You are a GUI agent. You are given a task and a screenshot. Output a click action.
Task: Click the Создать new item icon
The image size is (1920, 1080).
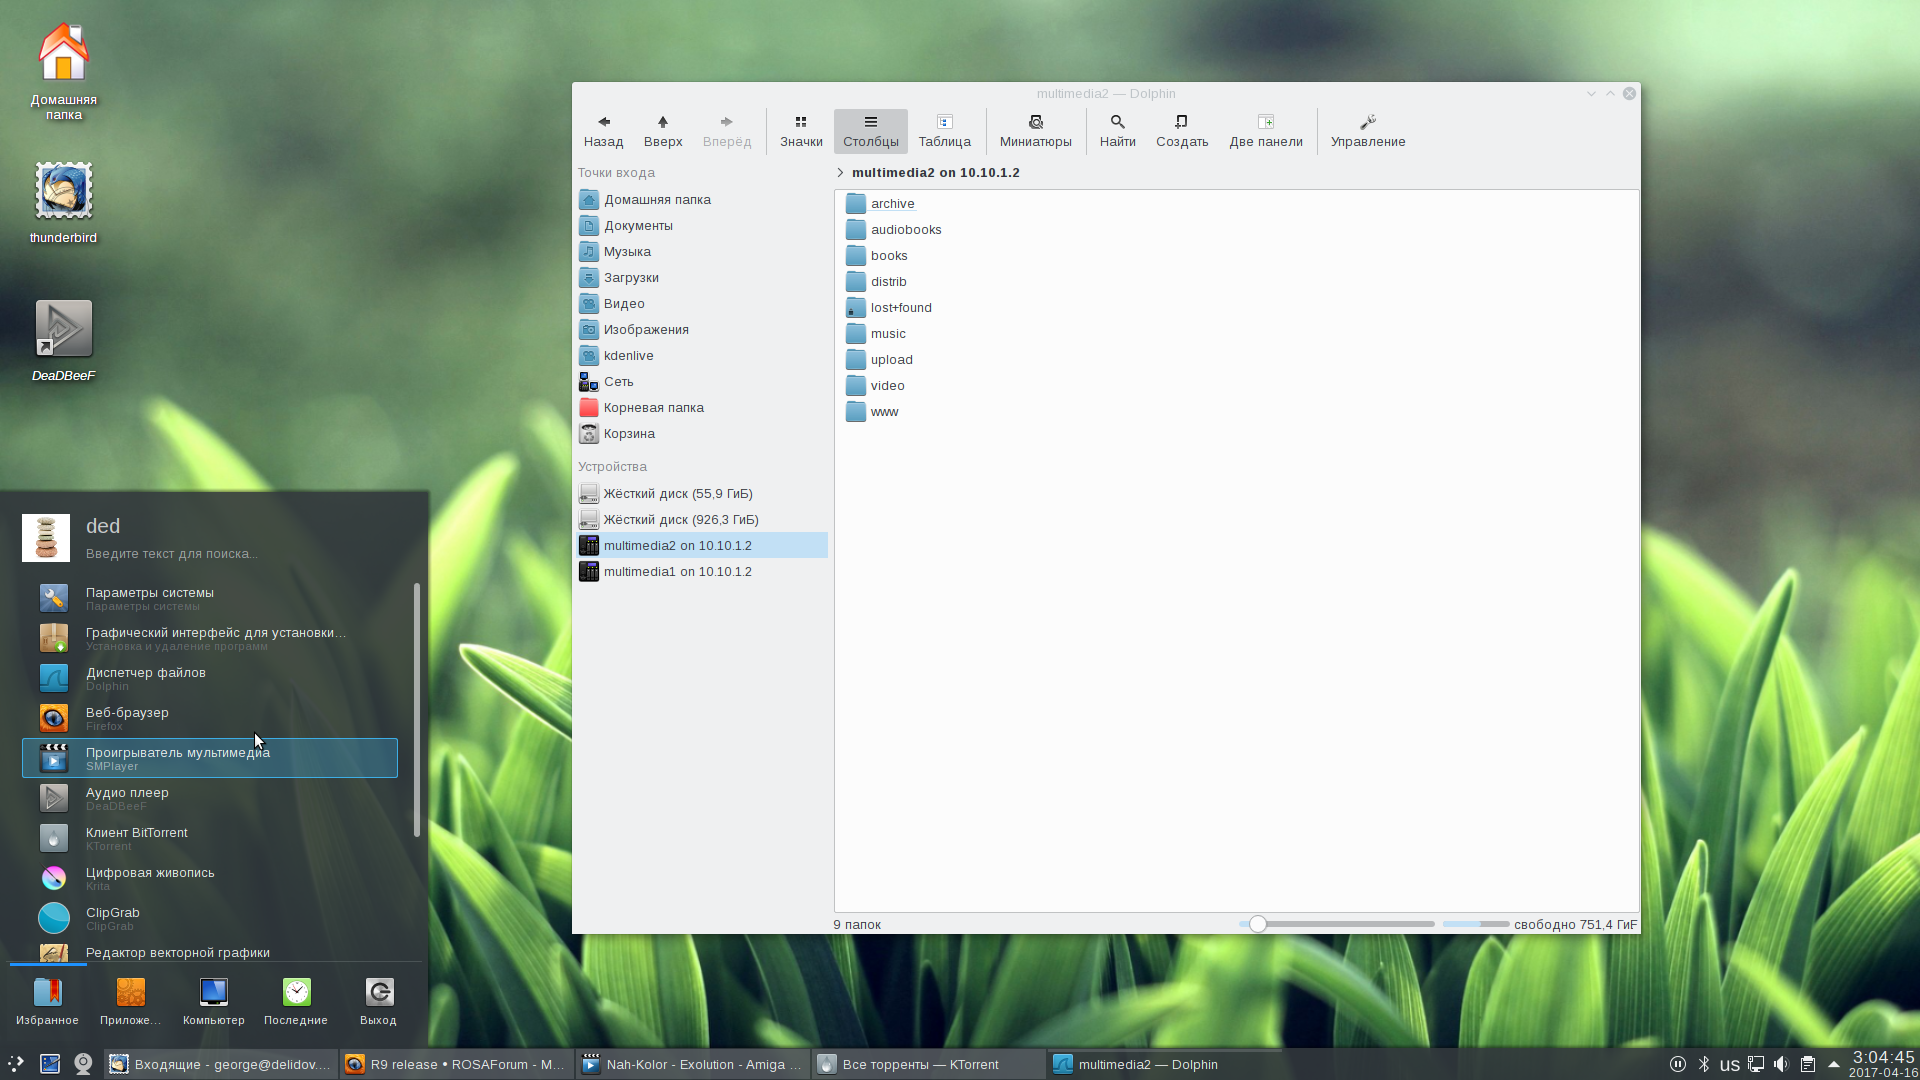[1181, 130]
